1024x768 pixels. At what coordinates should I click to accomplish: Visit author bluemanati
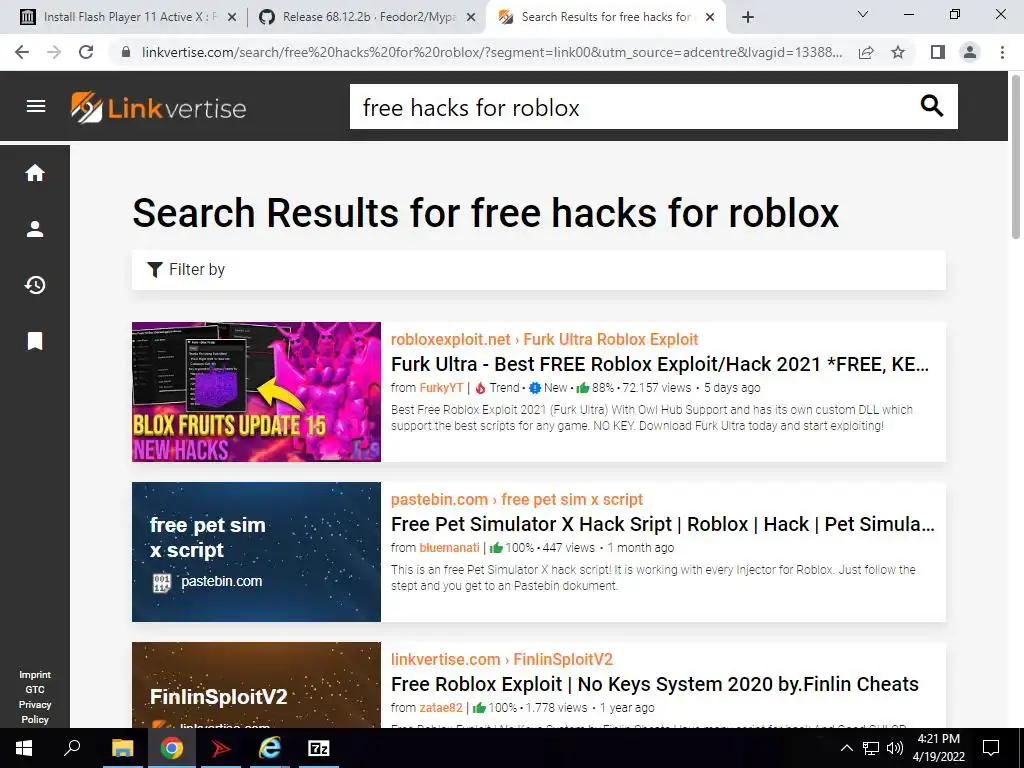[x=449, y=548]
